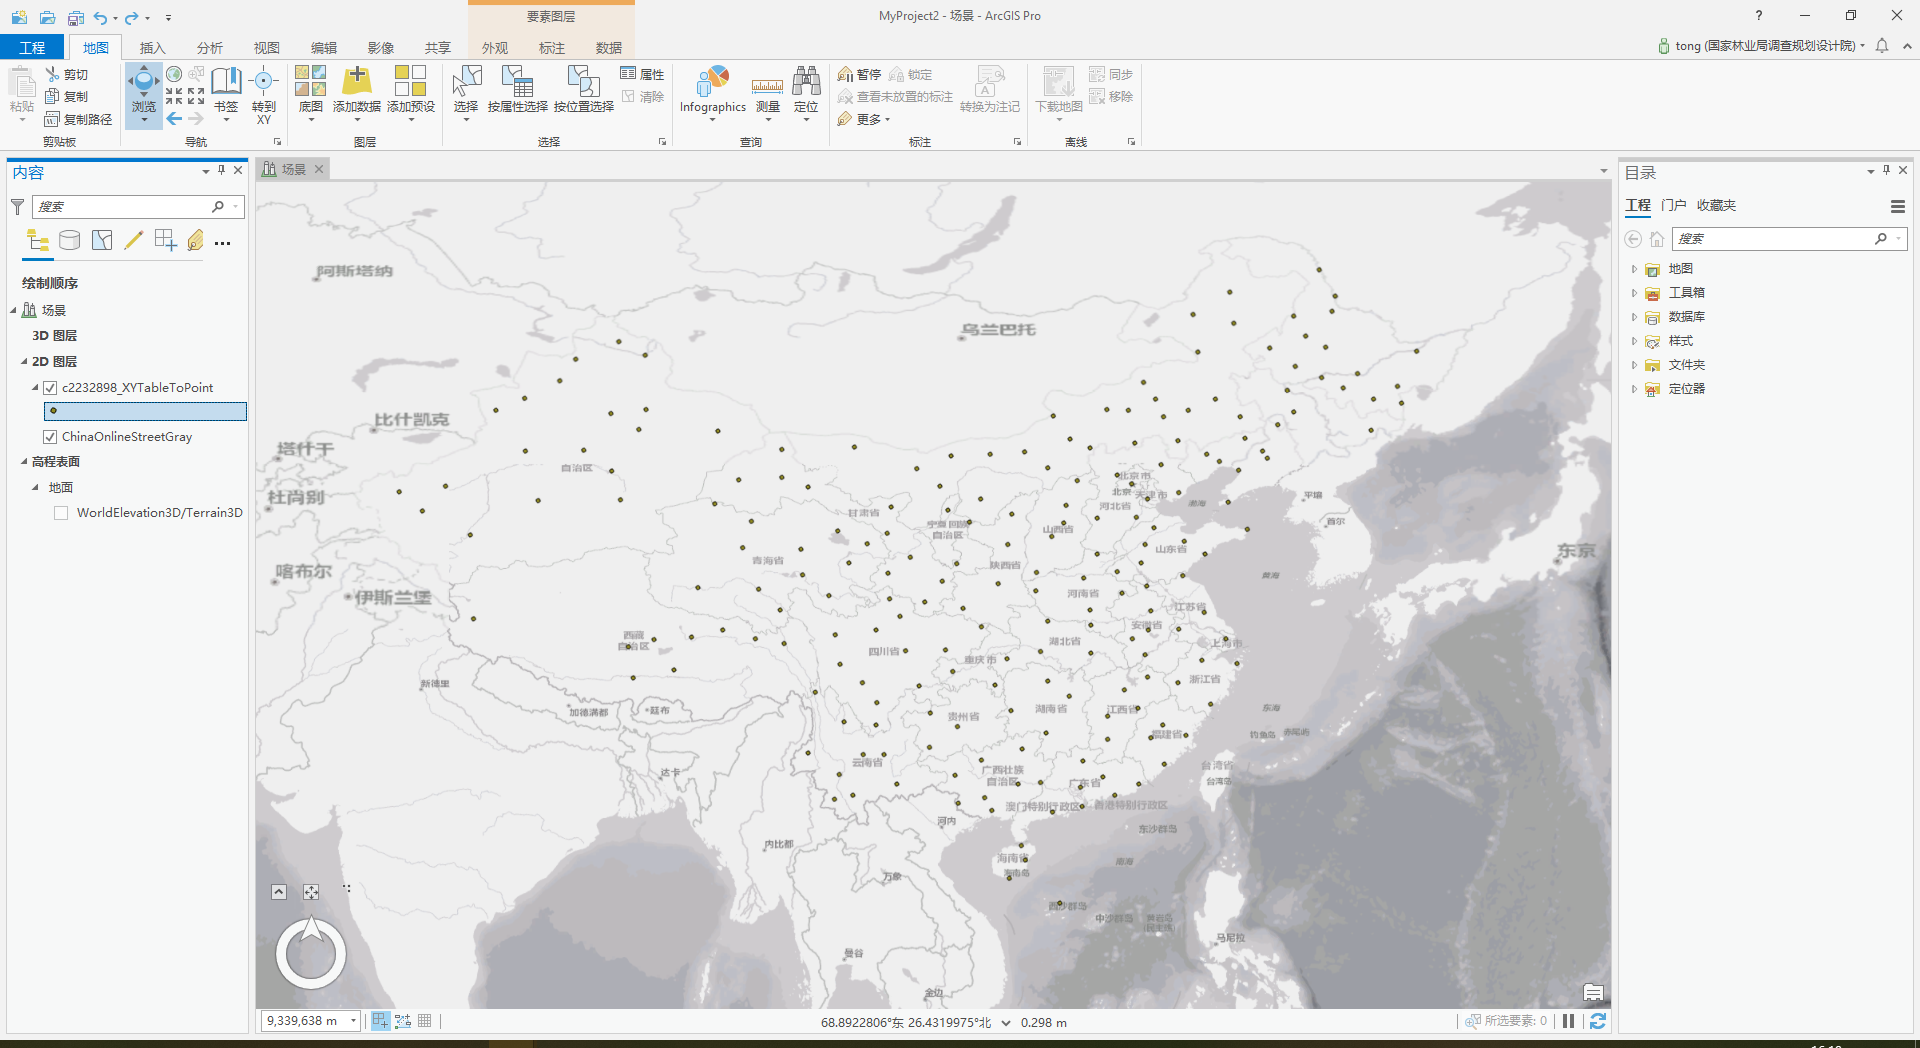The height and width of the screenshot is (1048, 1920).
Task: Enable the WorldElevation3D/Terrain3D layer
Action: click(61, 512)
